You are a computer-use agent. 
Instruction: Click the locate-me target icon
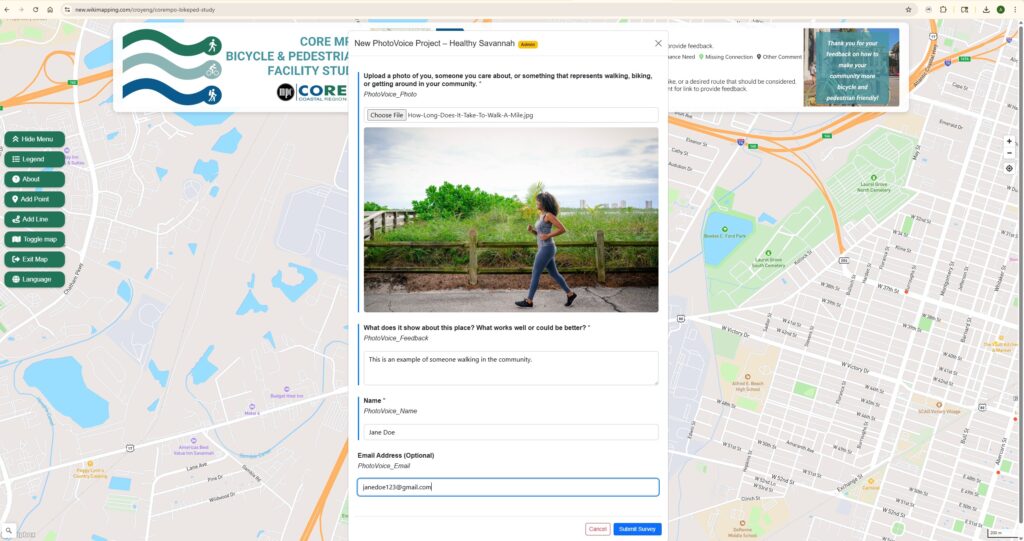coord(1009,168)
